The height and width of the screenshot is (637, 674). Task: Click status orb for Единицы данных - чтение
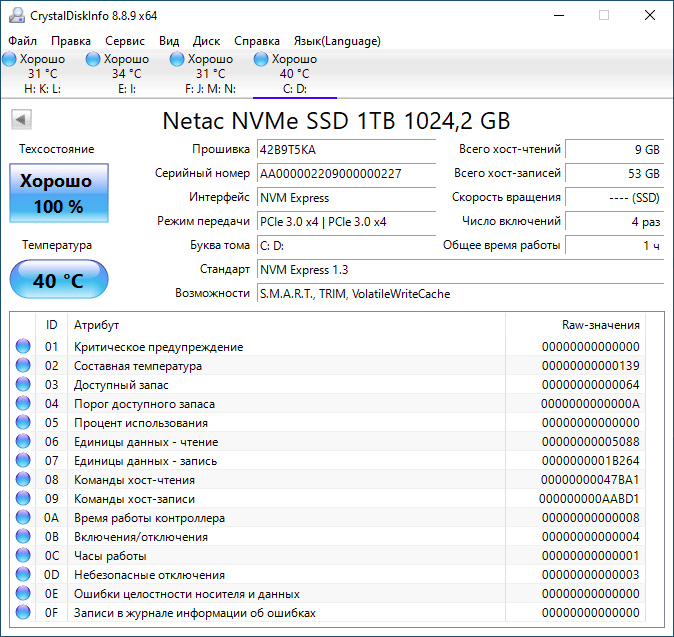tap(23, 441)
